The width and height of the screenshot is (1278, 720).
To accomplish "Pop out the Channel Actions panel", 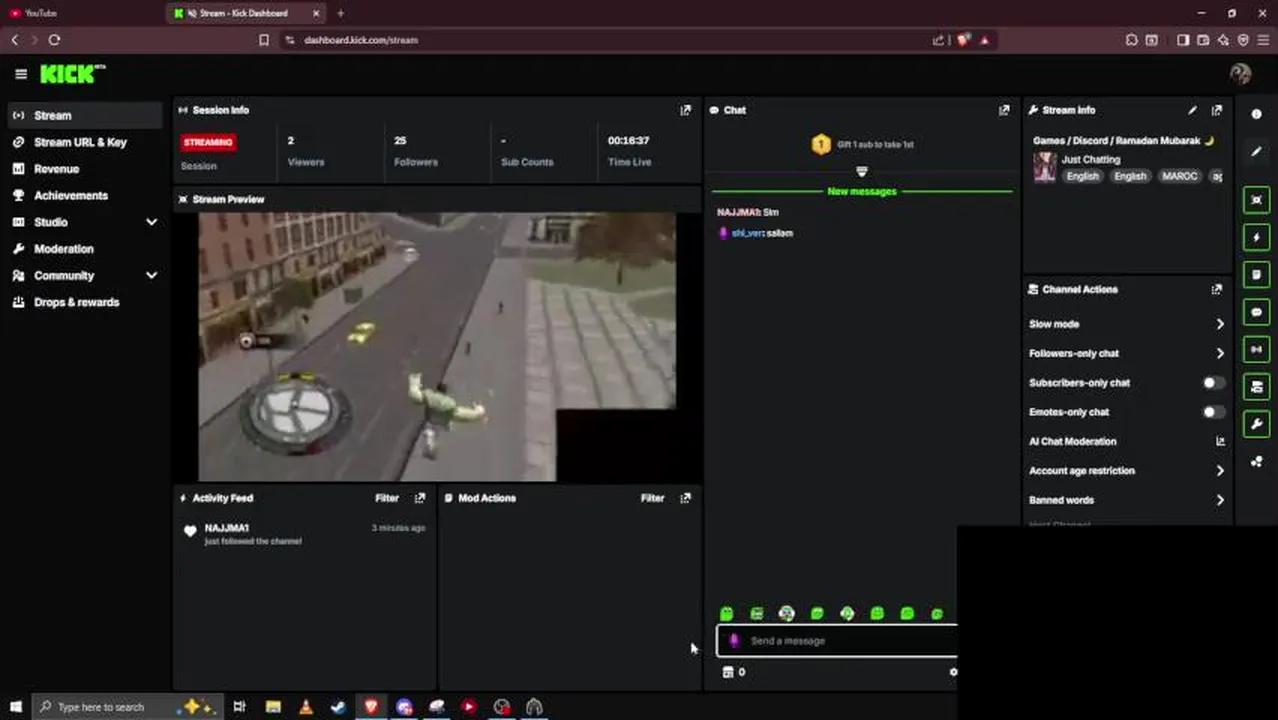I will (1217, 289).
